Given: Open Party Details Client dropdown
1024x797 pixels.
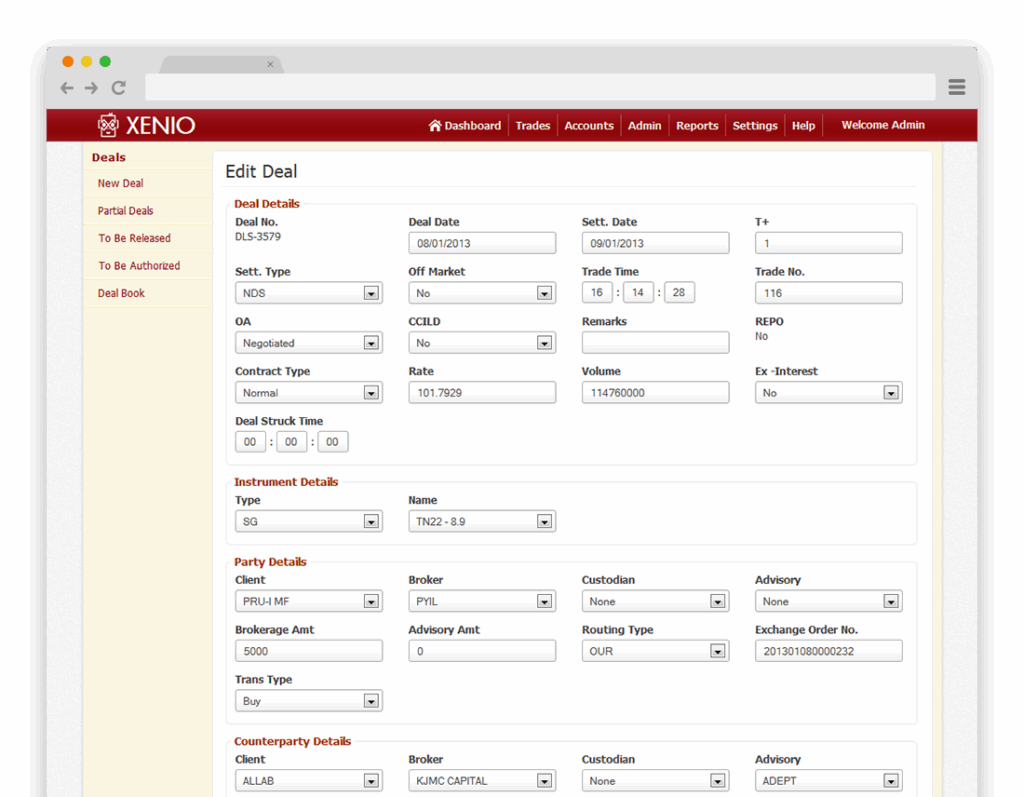Looking at the screenshot, I should [x=308, y=601].
